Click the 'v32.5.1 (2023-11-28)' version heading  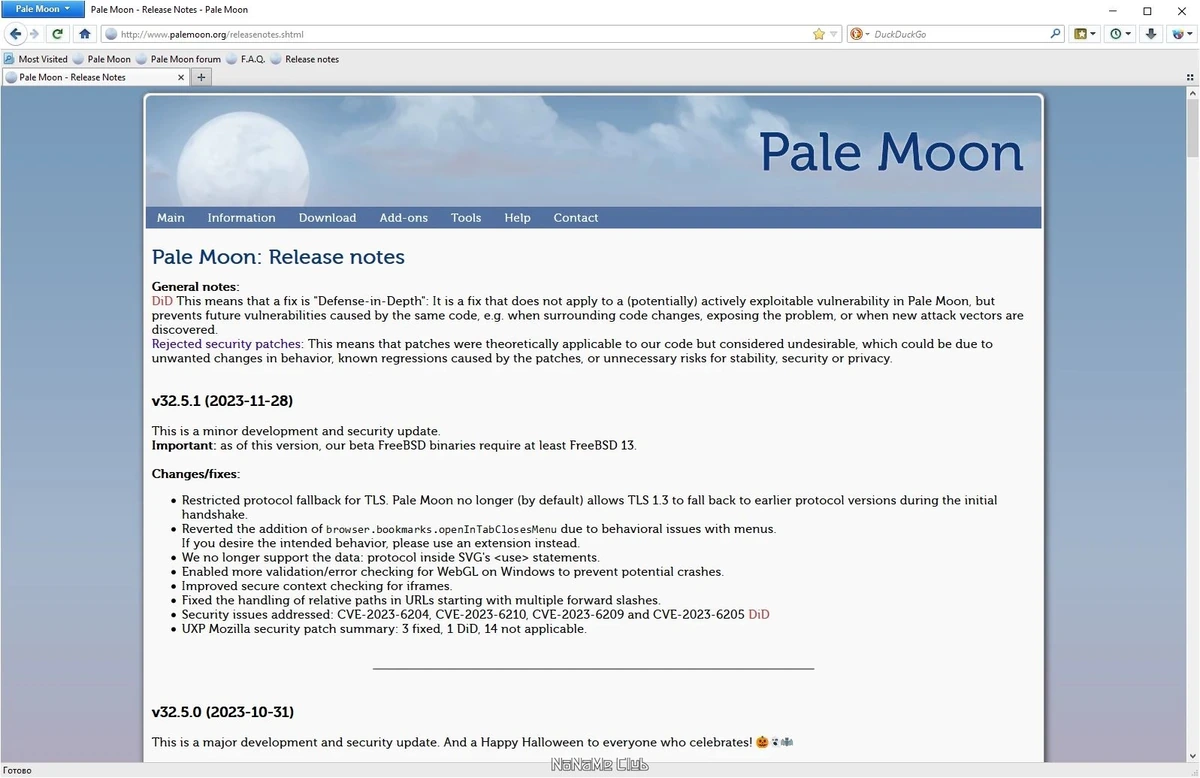222,401
